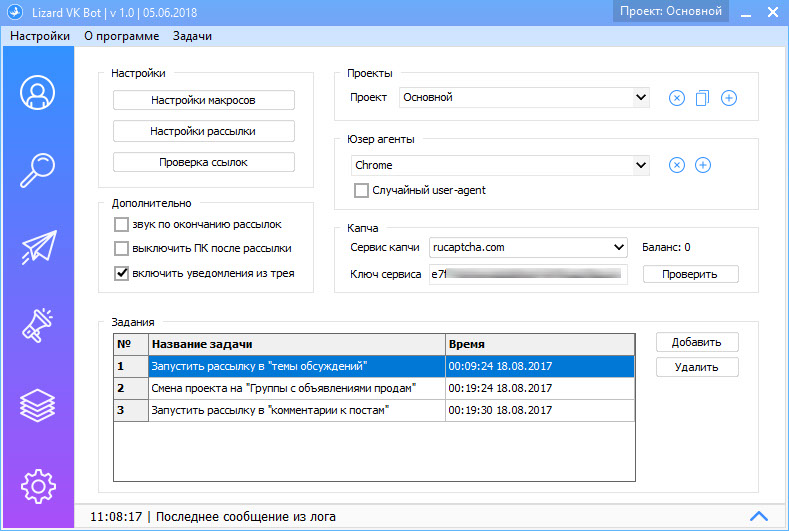Expand the rucaptcha.com captcha service dropdown
The image size is (789, 531).
[527, 247]
